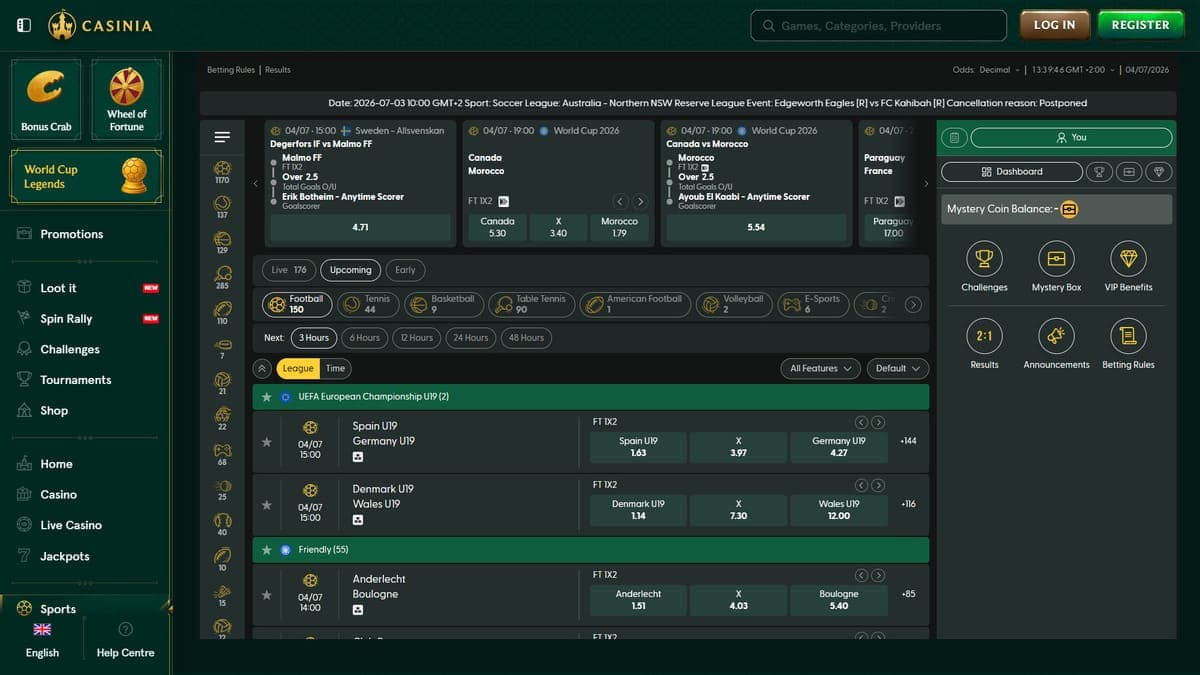Switch grouping to League

point(298,368)
